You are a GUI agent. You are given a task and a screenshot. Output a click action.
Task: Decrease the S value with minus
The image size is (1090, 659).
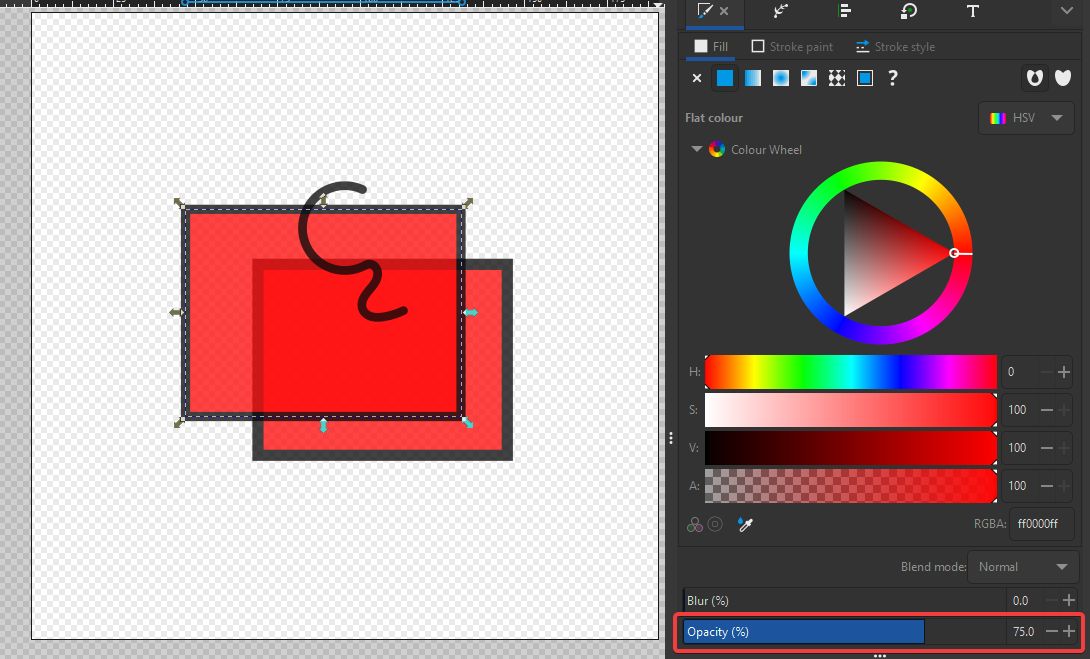(x=1047, y=410)
